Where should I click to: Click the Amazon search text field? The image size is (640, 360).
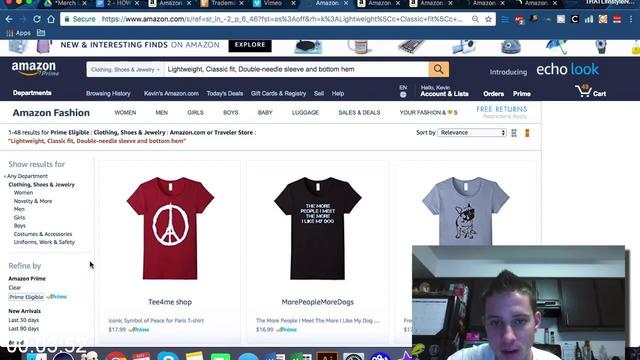click(296, 69)
